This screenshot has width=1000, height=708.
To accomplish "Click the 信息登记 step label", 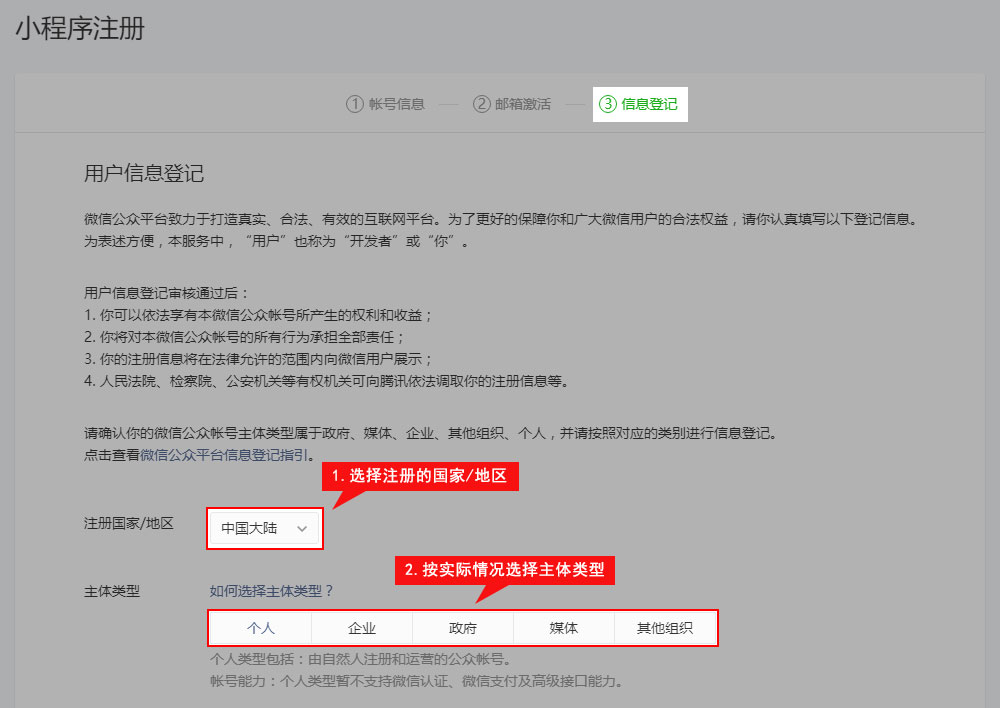I will (x=649, y=104).
